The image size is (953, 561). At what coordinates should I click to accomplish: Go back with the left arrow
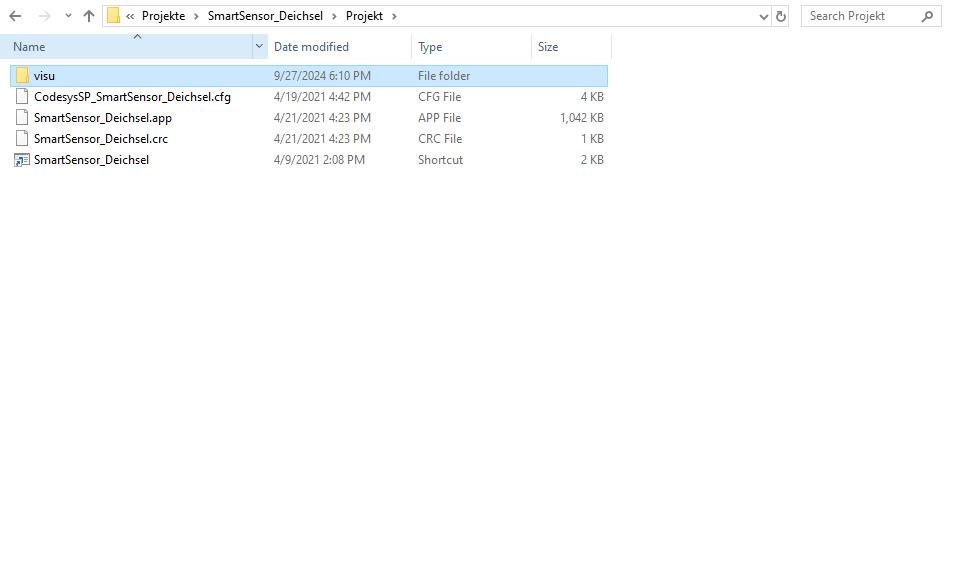15,16
